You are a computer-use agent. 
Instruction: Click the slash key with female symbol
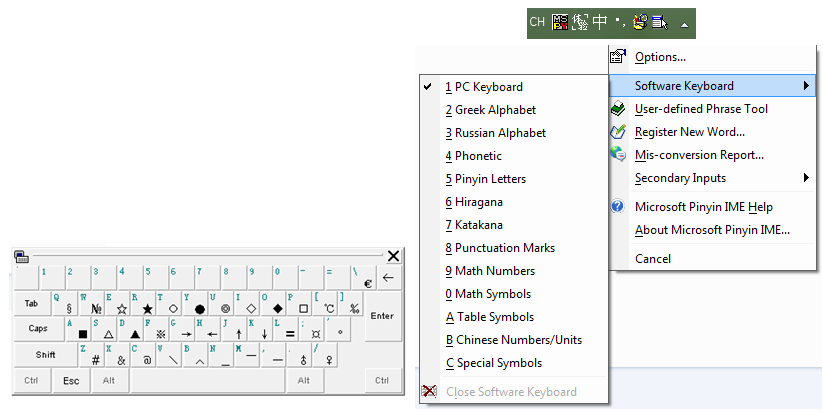(x=324, y=355)
